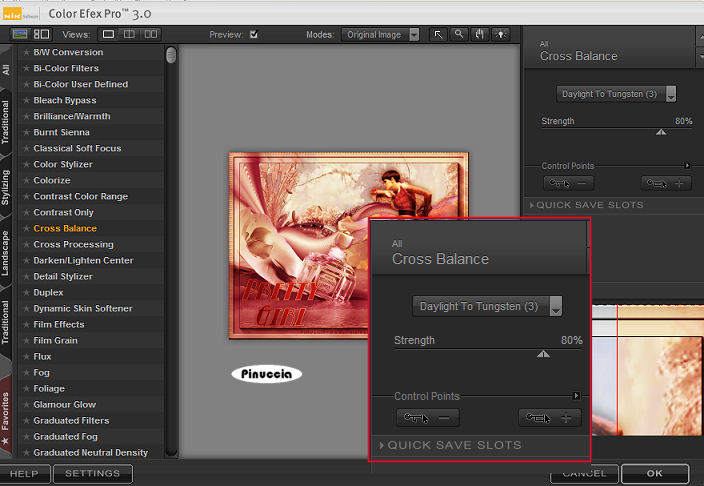
Task: Toggle favorite star for Film Grain
Action: (26, 340)
